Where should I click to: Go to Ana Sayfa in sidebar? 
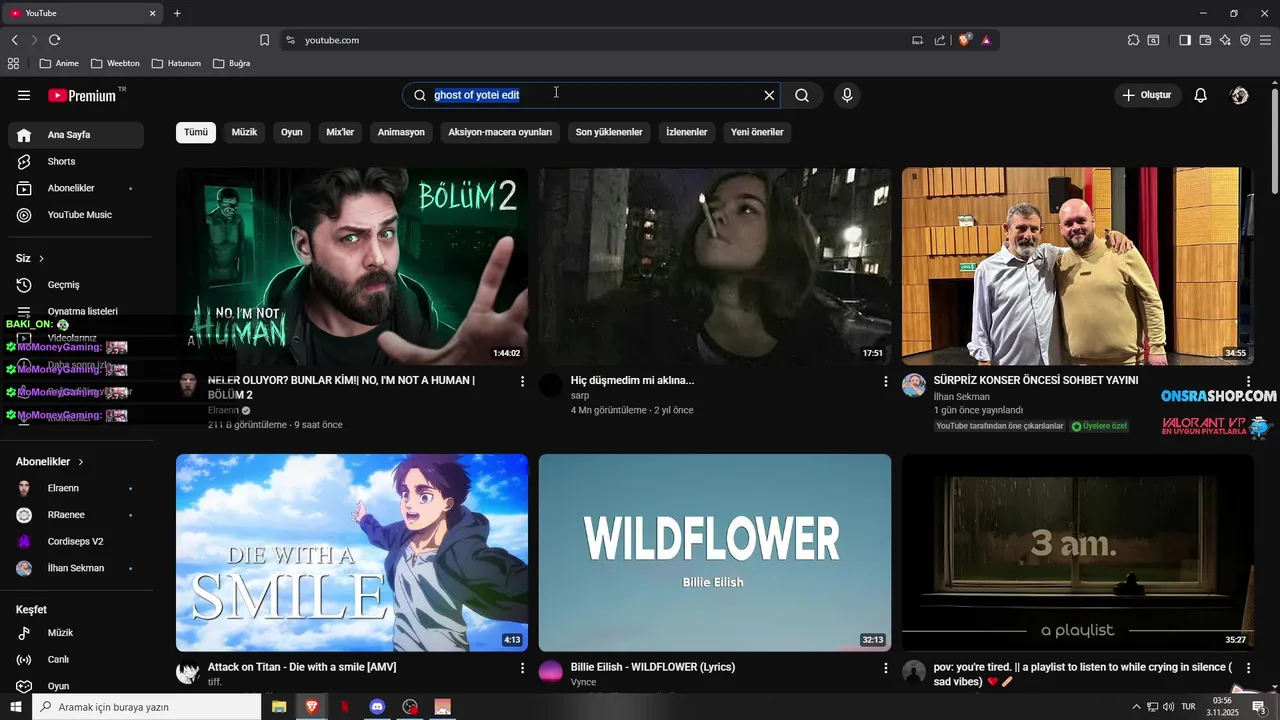click(76, 135)
